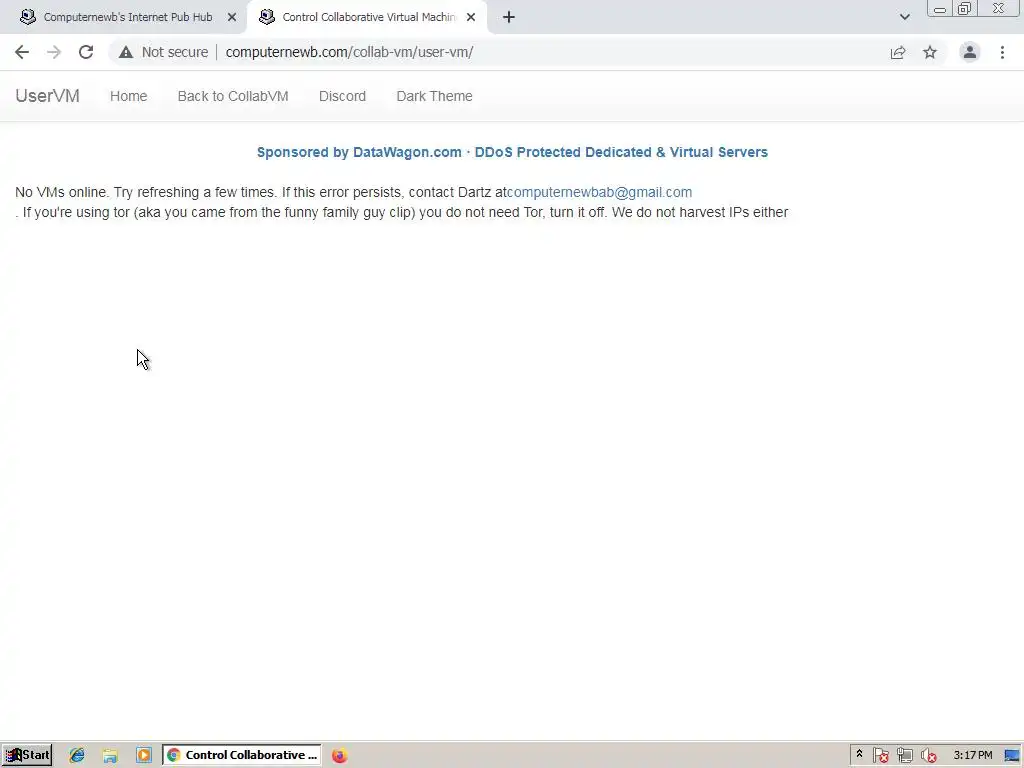
Task: Open a new tab with the plus button
Action: coord(509,17)
